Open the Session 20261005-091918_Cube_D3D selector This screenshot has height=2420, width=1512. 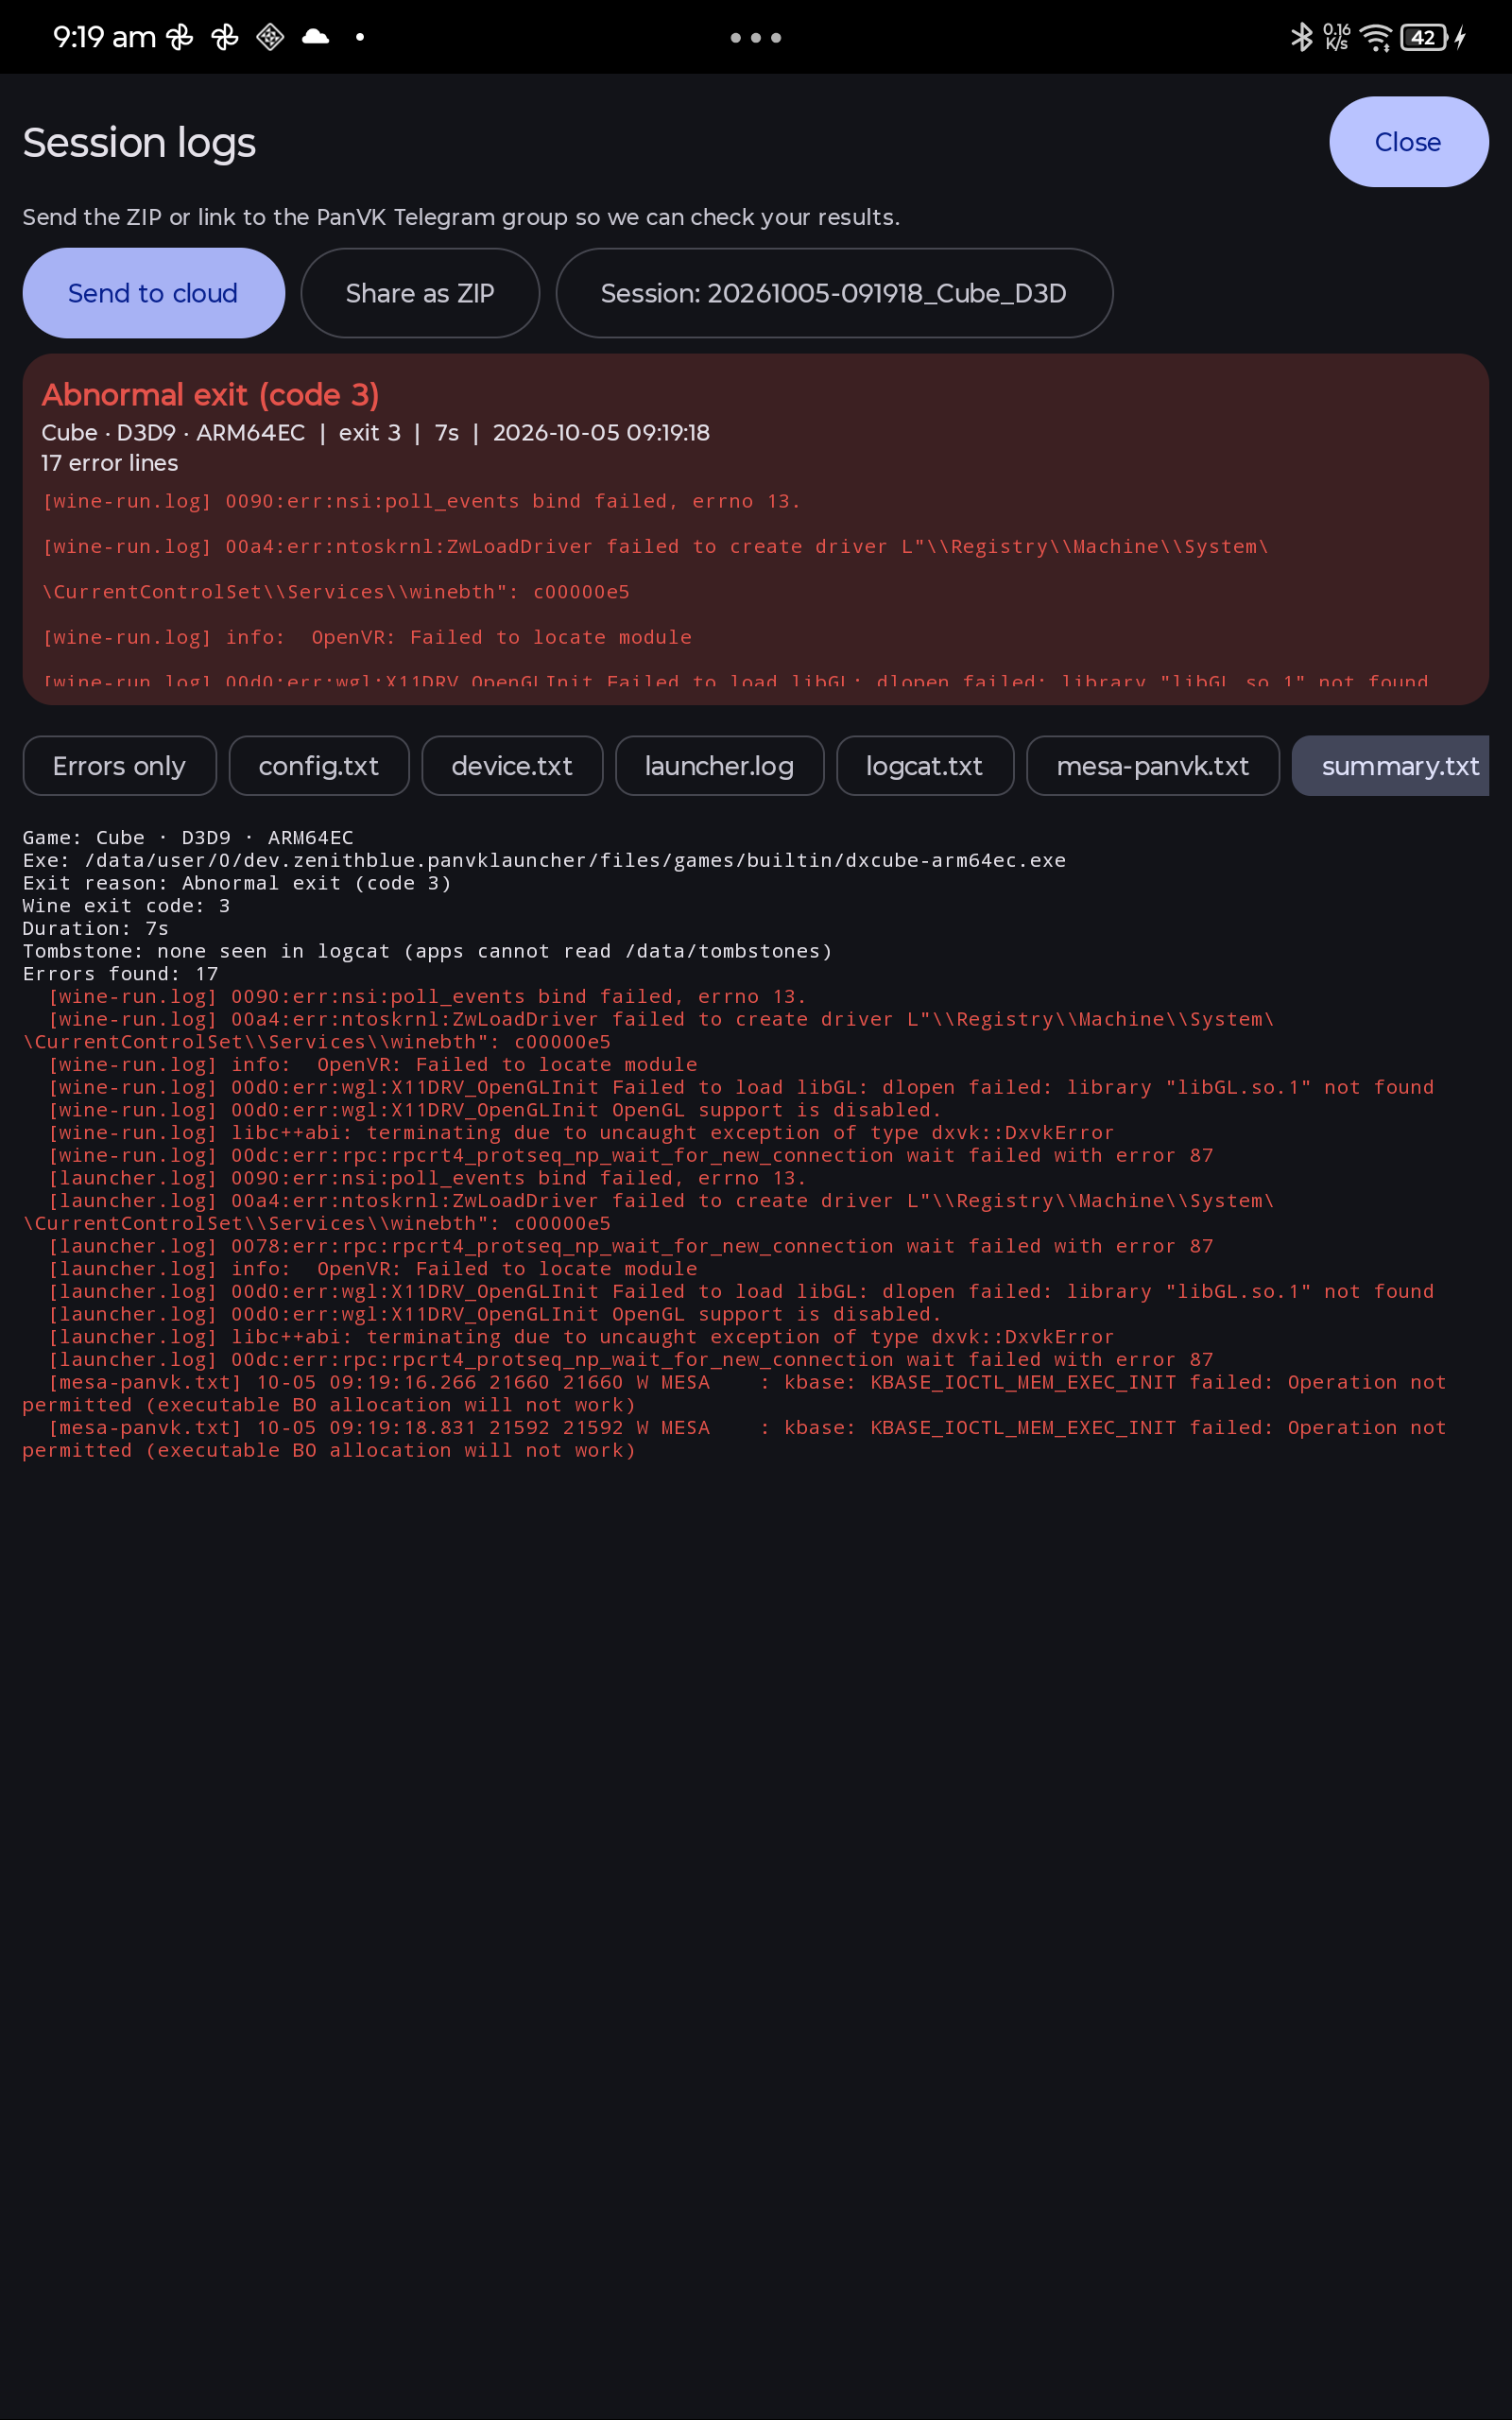(x=834, y=293)
